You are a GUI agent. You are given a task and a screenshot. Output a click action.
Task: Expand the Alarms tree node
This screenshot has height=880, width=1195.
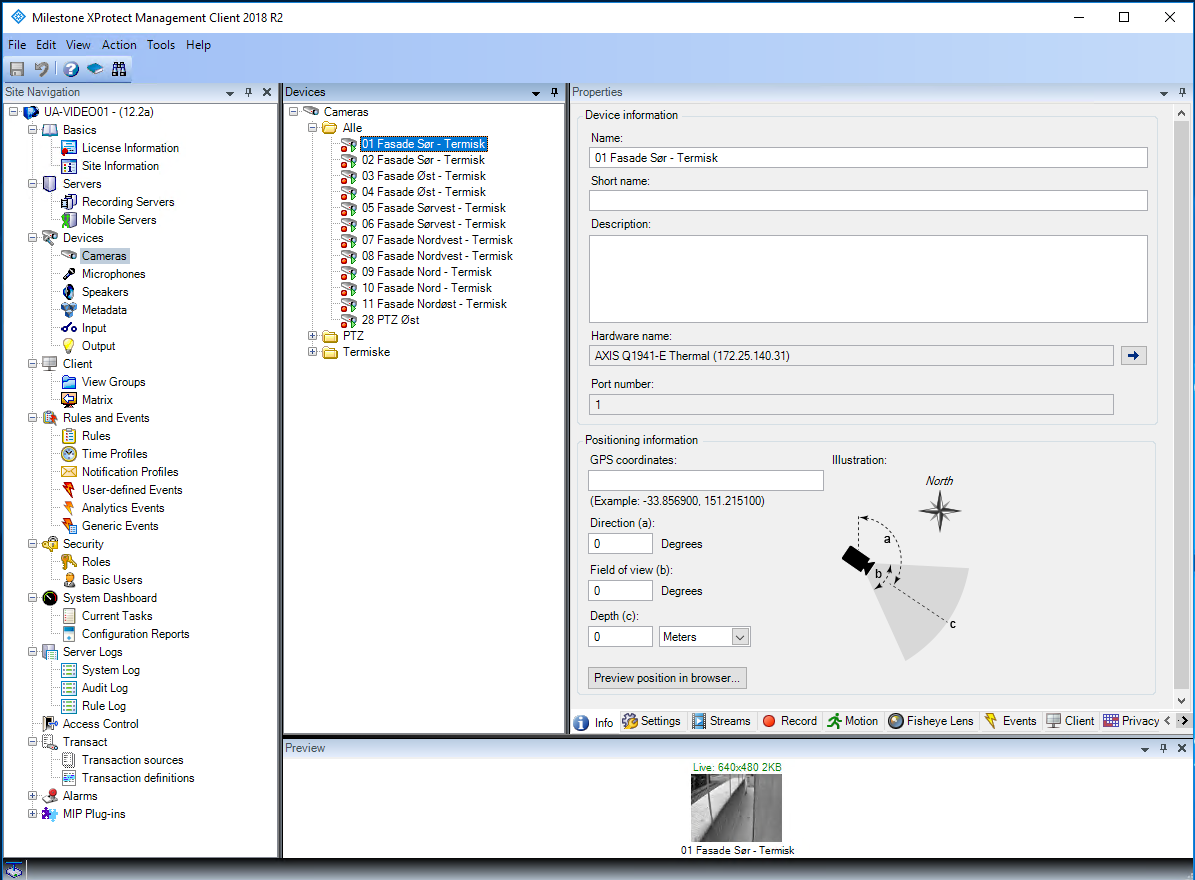point(33,795)
